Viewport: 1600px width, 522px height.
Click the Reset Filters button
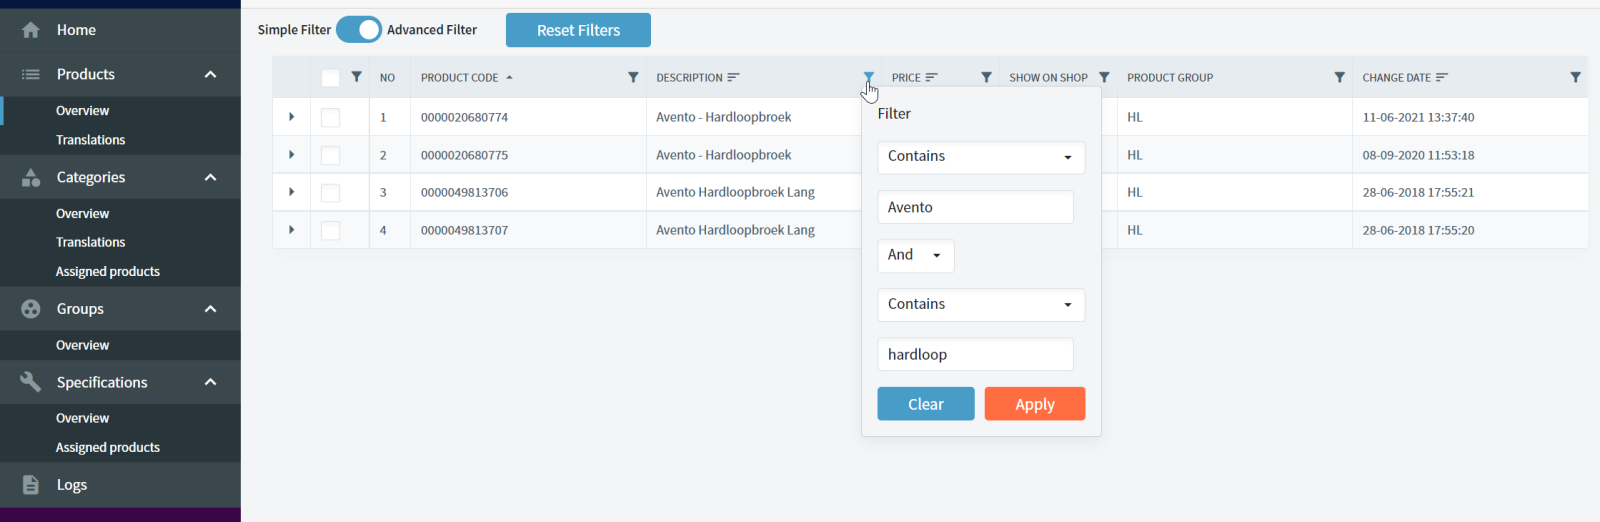(578, 30)
